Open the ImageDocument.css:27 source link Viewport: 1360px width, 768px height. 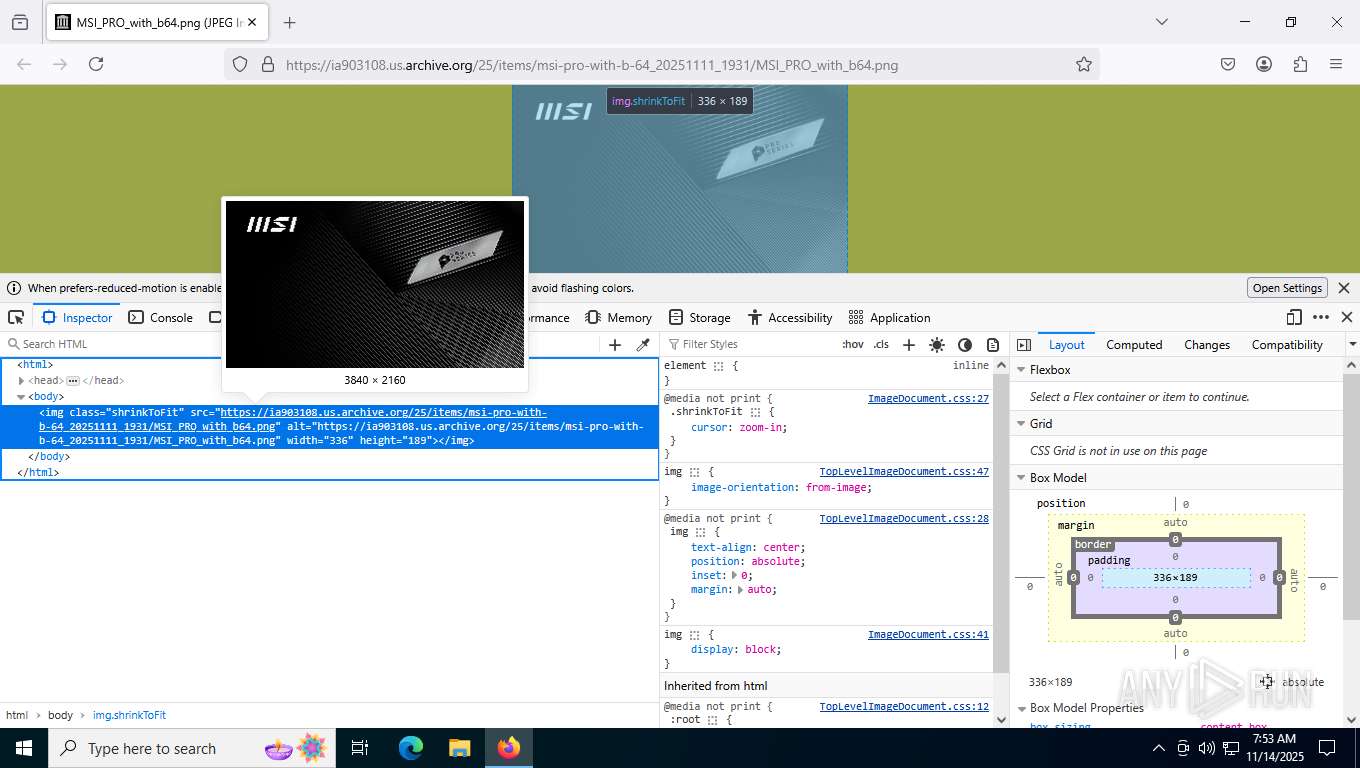click(928, 398)
